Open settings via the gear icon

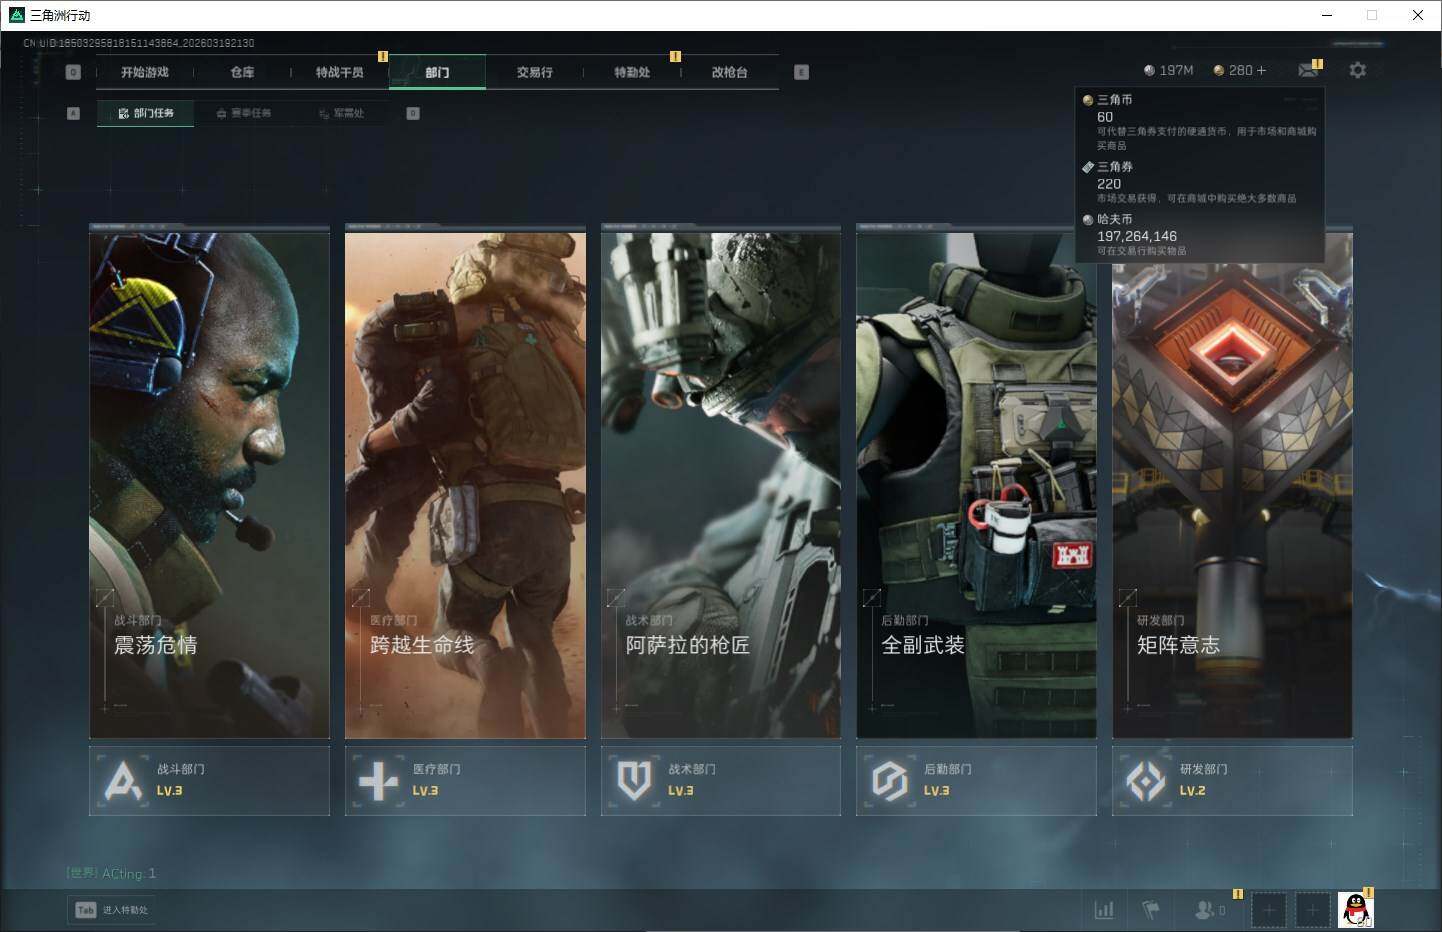tap(1357, 70)
